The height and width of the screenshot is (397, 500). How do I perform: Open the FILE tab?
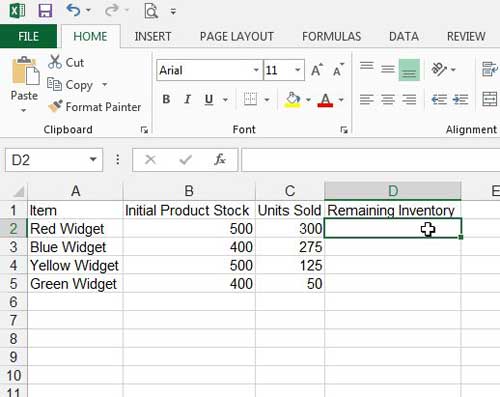[28, 36]
